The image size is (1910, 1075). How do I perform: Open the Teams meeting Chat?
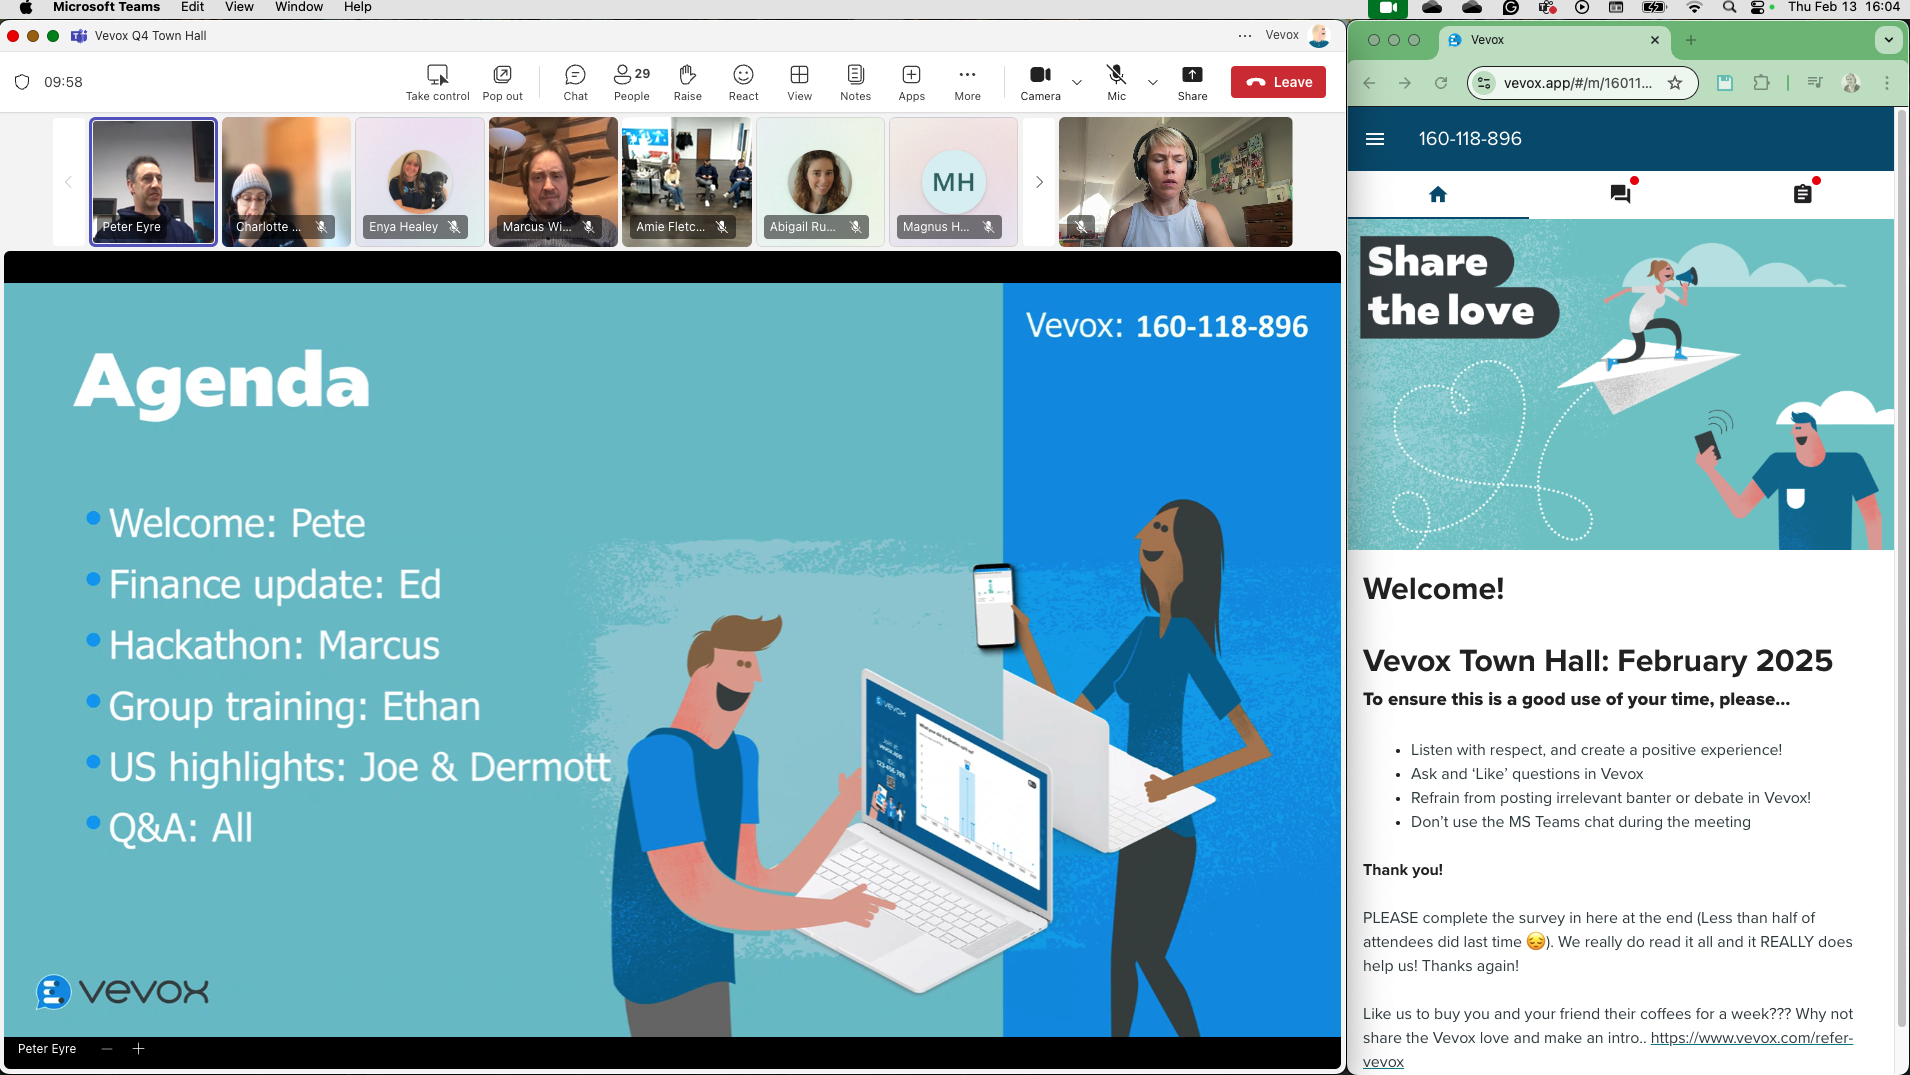coord(575,82)
